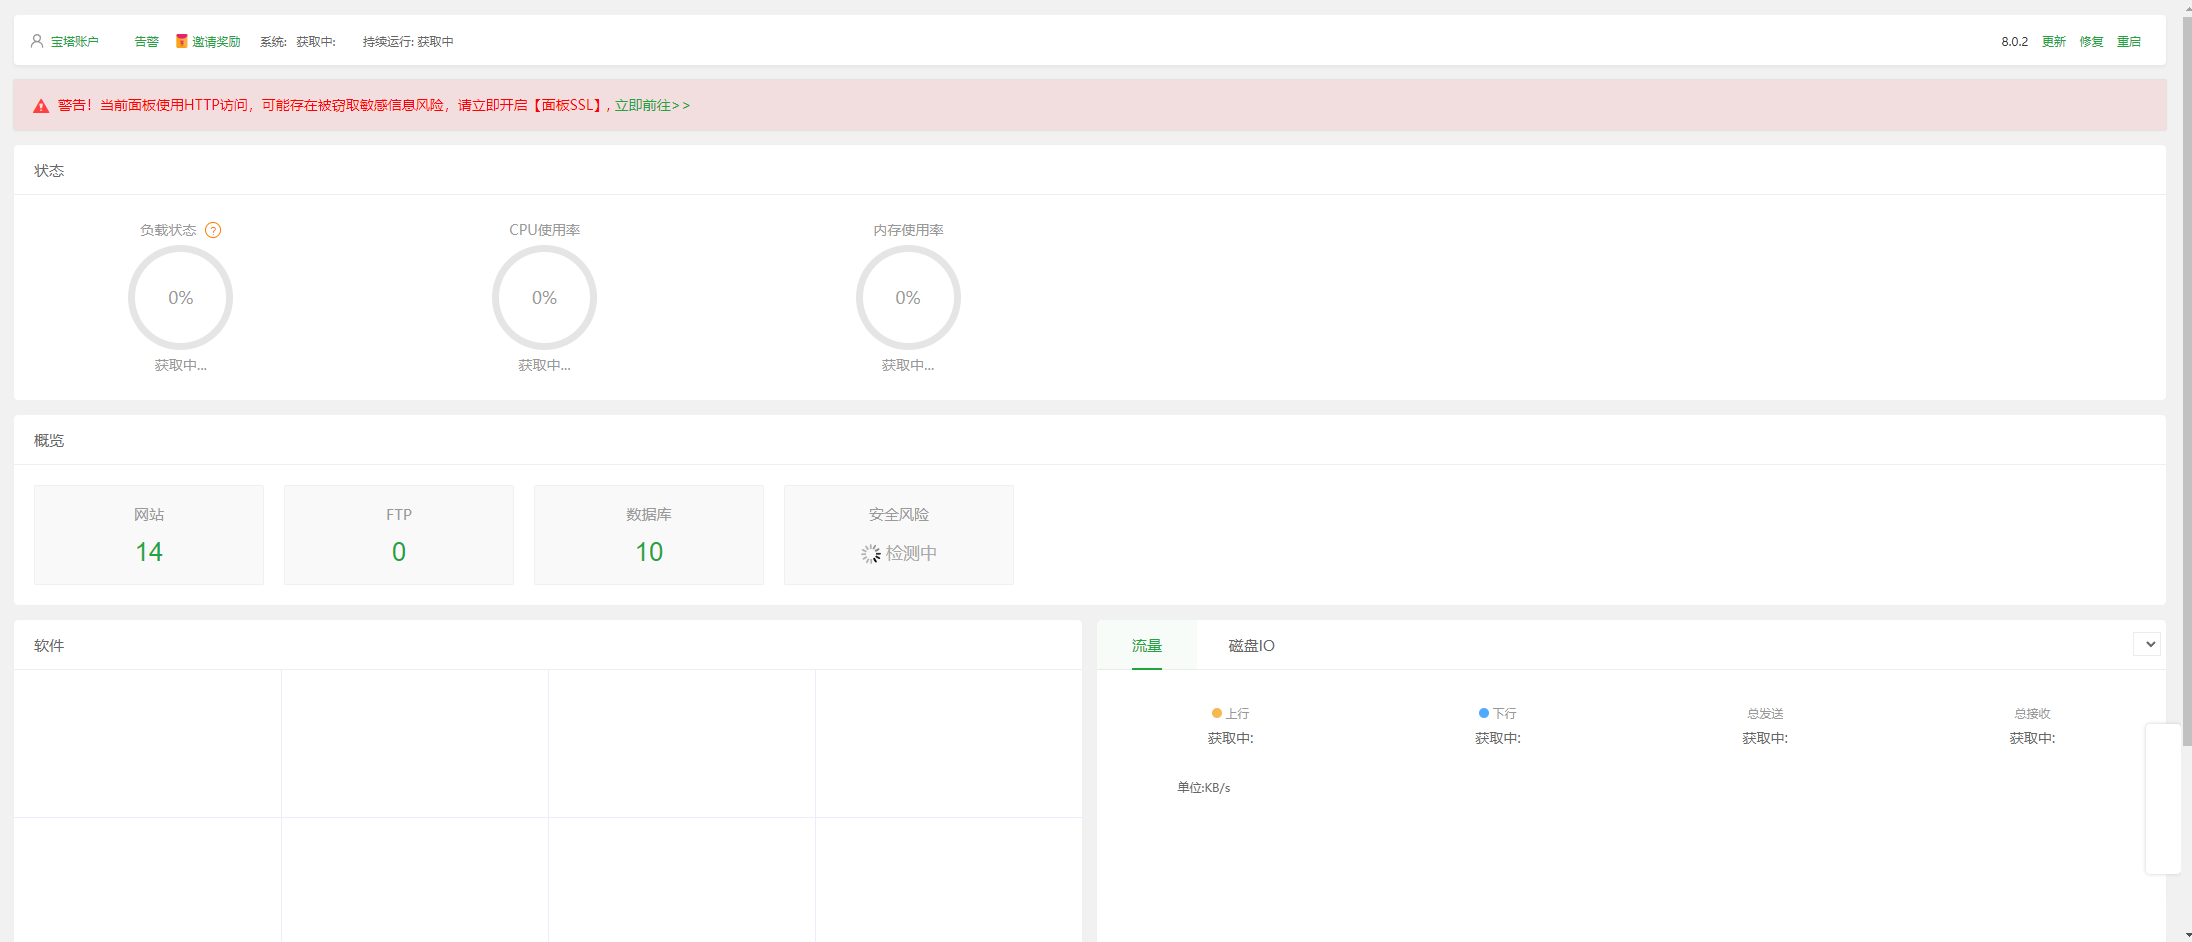Click the gift icon beside 邀请奖励
This screenshot has height=942, width=2192.
pos(182,41)
